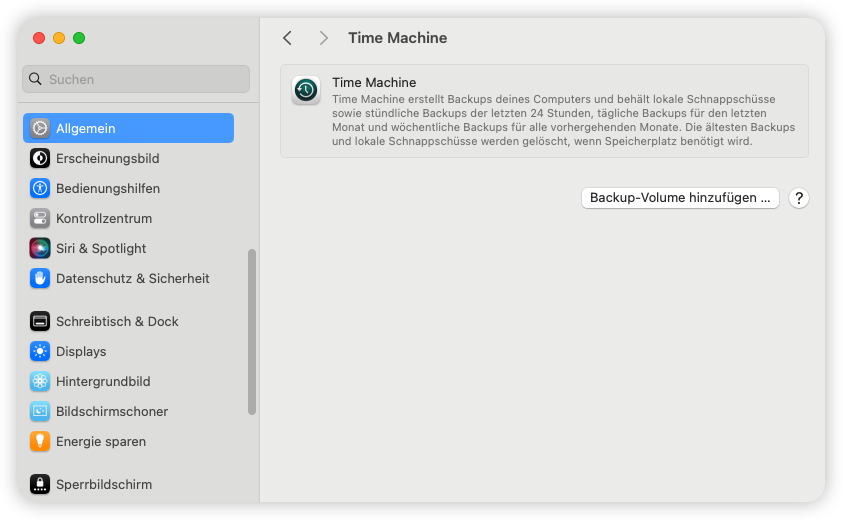Open Hintergrundbild label
The image size is (843, 520).
[103, 381]
